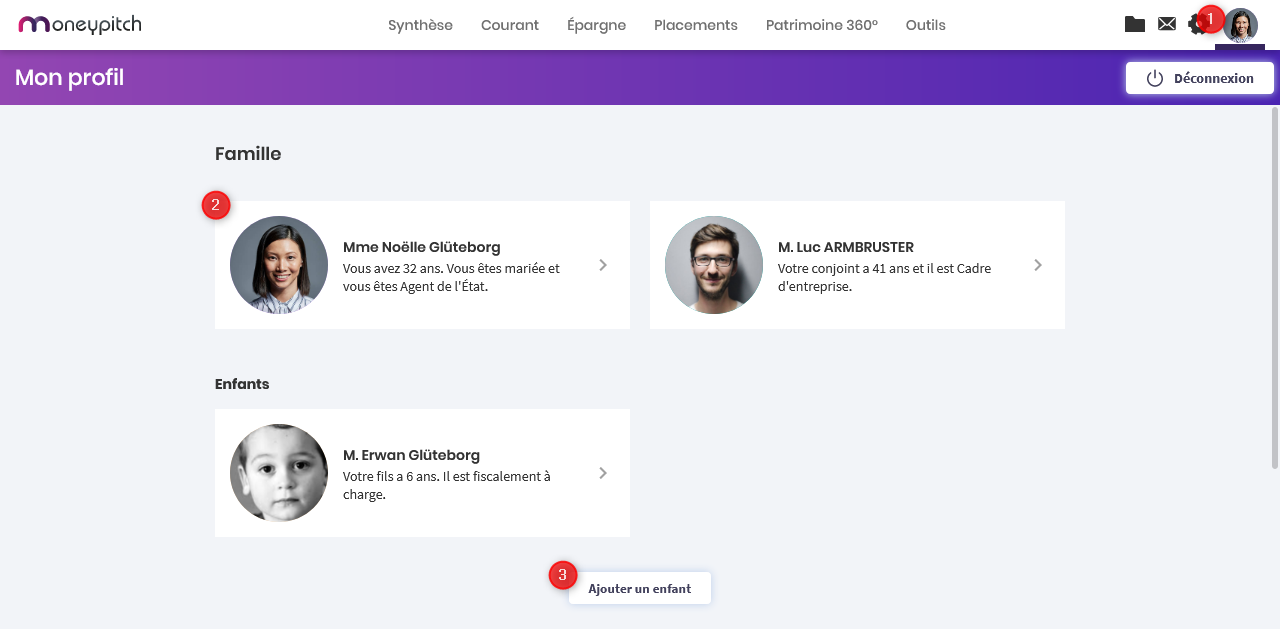1280x629 pixels.
Task: Switch to the Épargne section
Action: tap(596, 25)
